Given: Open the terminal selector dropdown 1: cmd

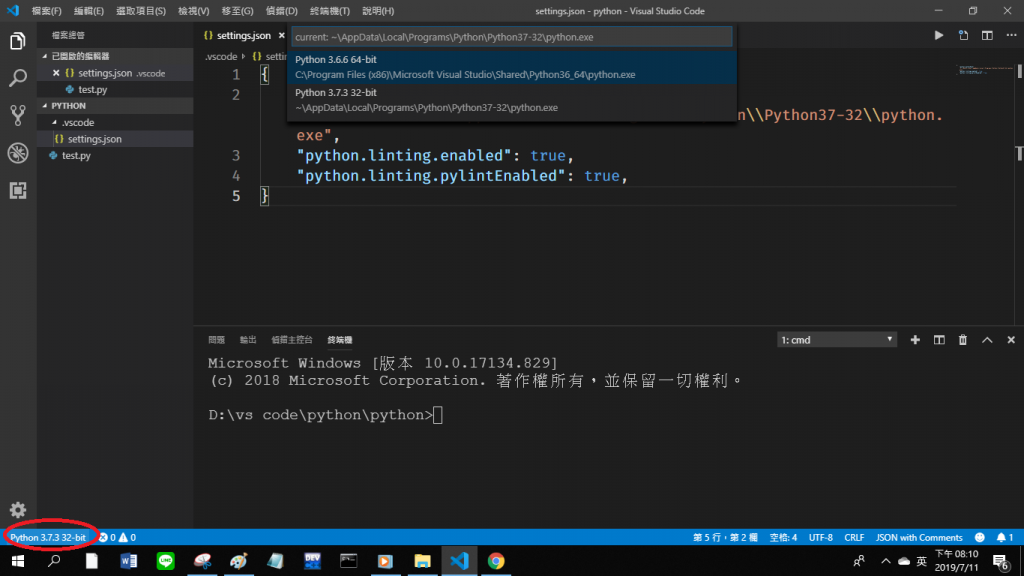Looking at the screenshot, I should [837, 340].
